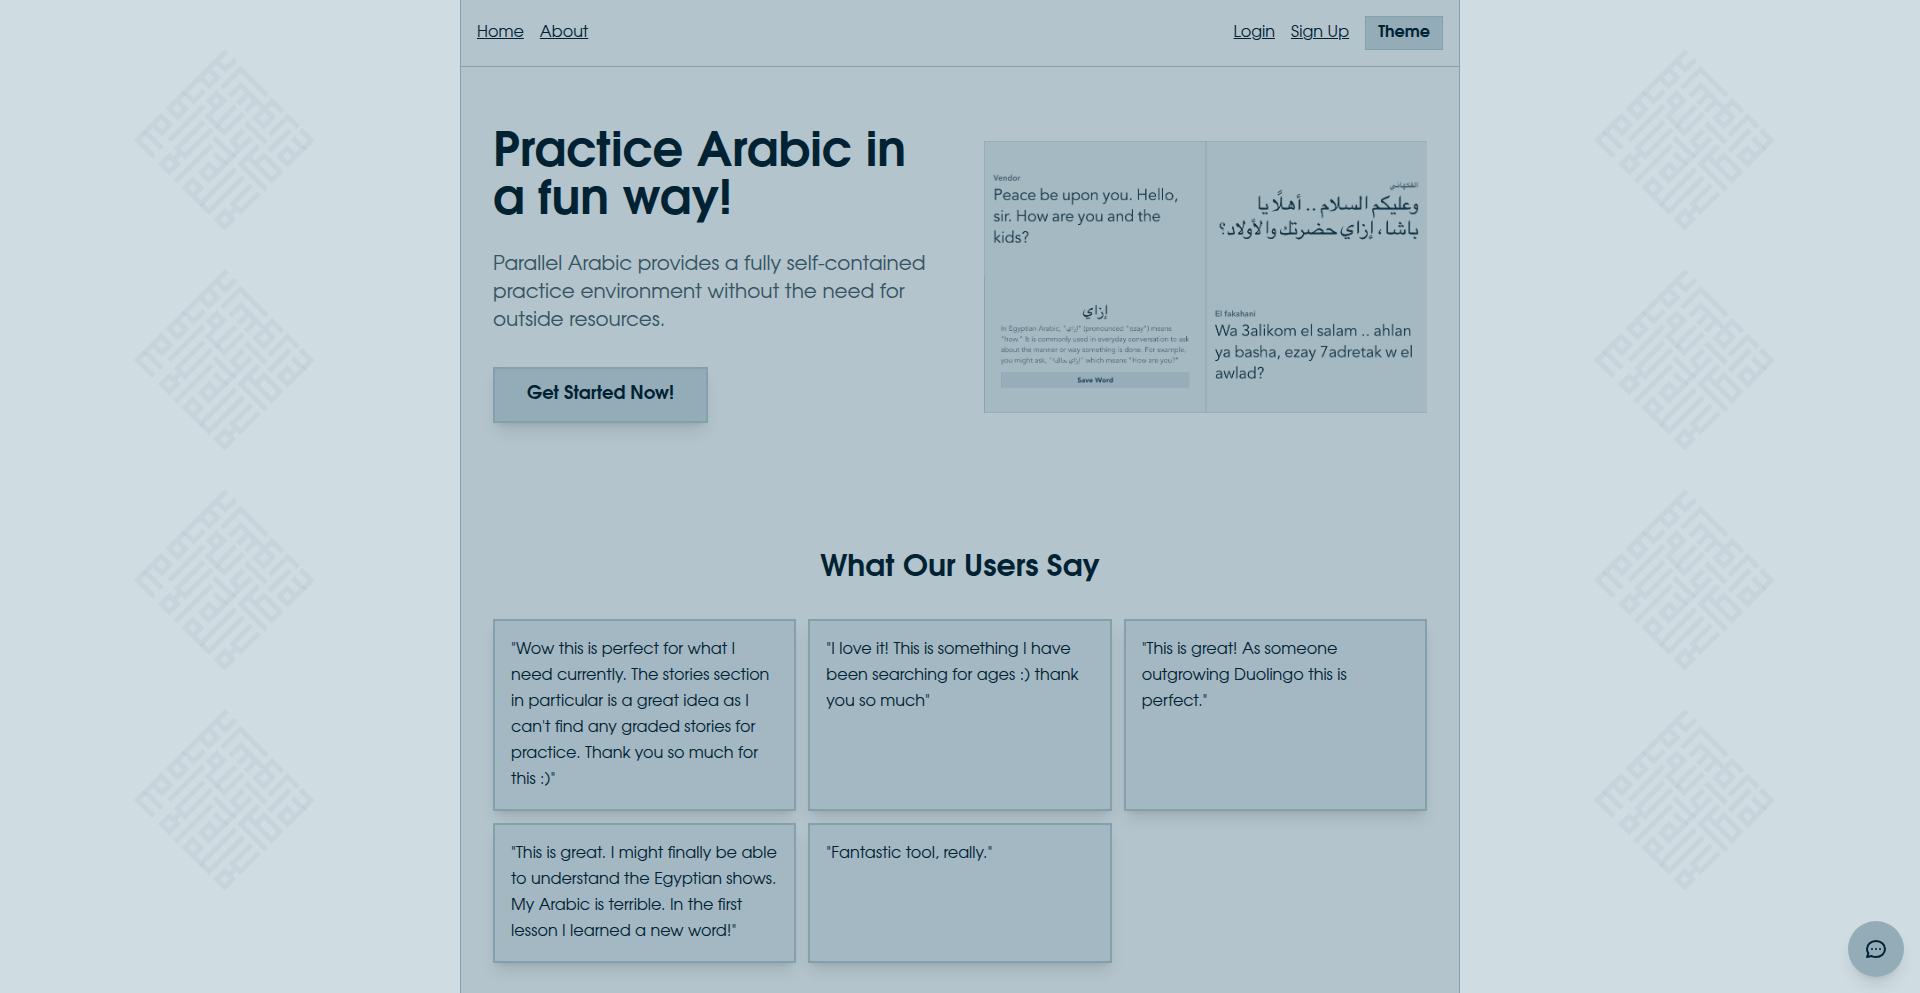
Task: Go to the Home page
Action: tap(500, 32)
